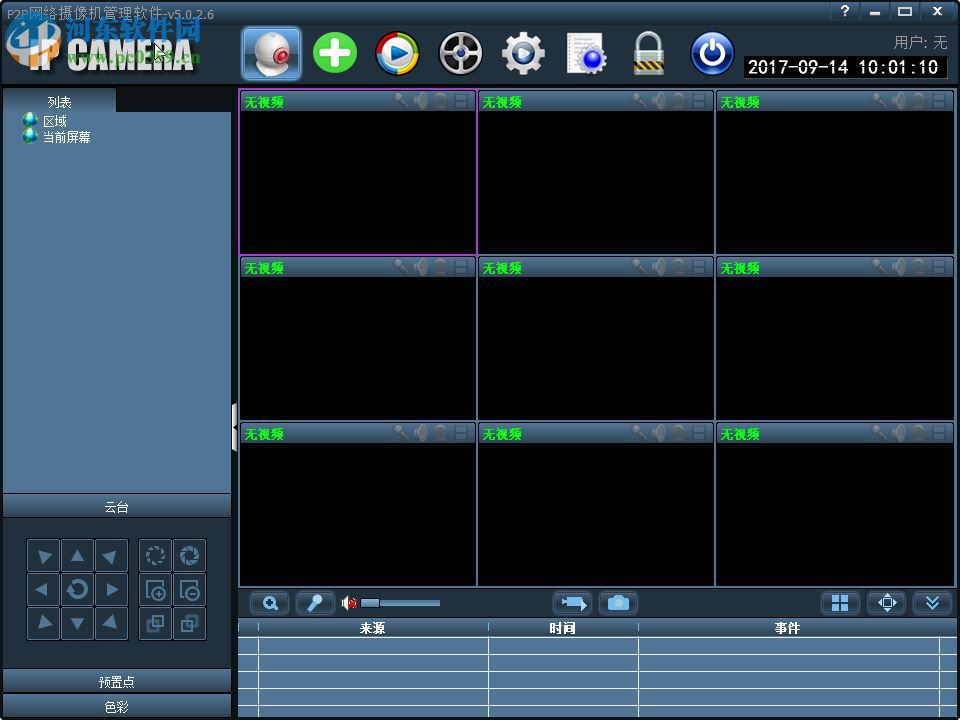
Task: Click the magnifier zoom button below video grid
Action: click(x=270, y=603)
